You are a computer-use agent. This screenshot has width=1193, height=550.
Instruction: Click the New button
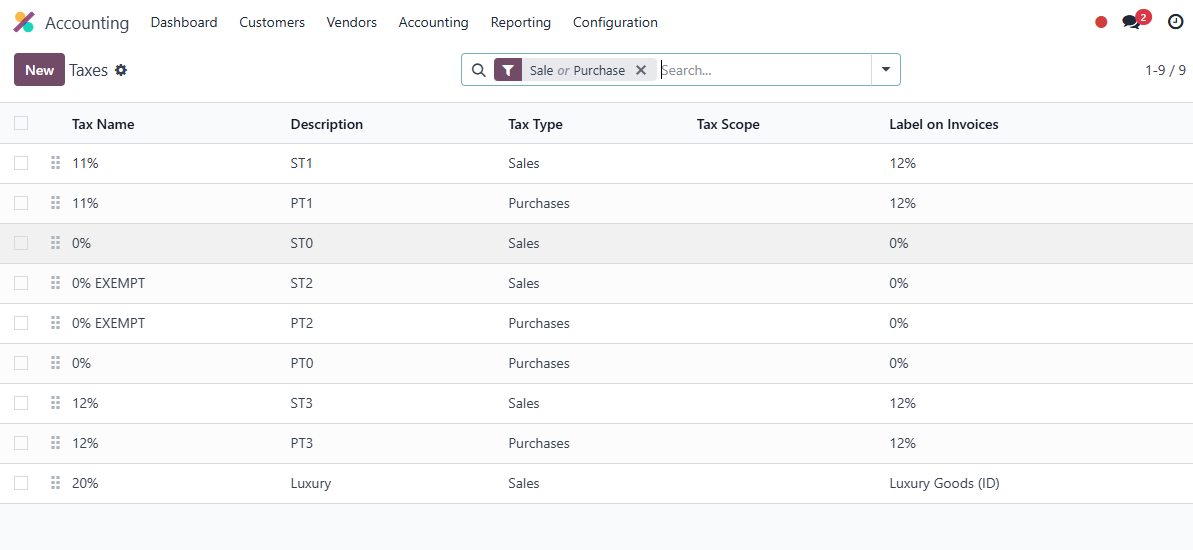pyautogui.click(x=39, y=70)
